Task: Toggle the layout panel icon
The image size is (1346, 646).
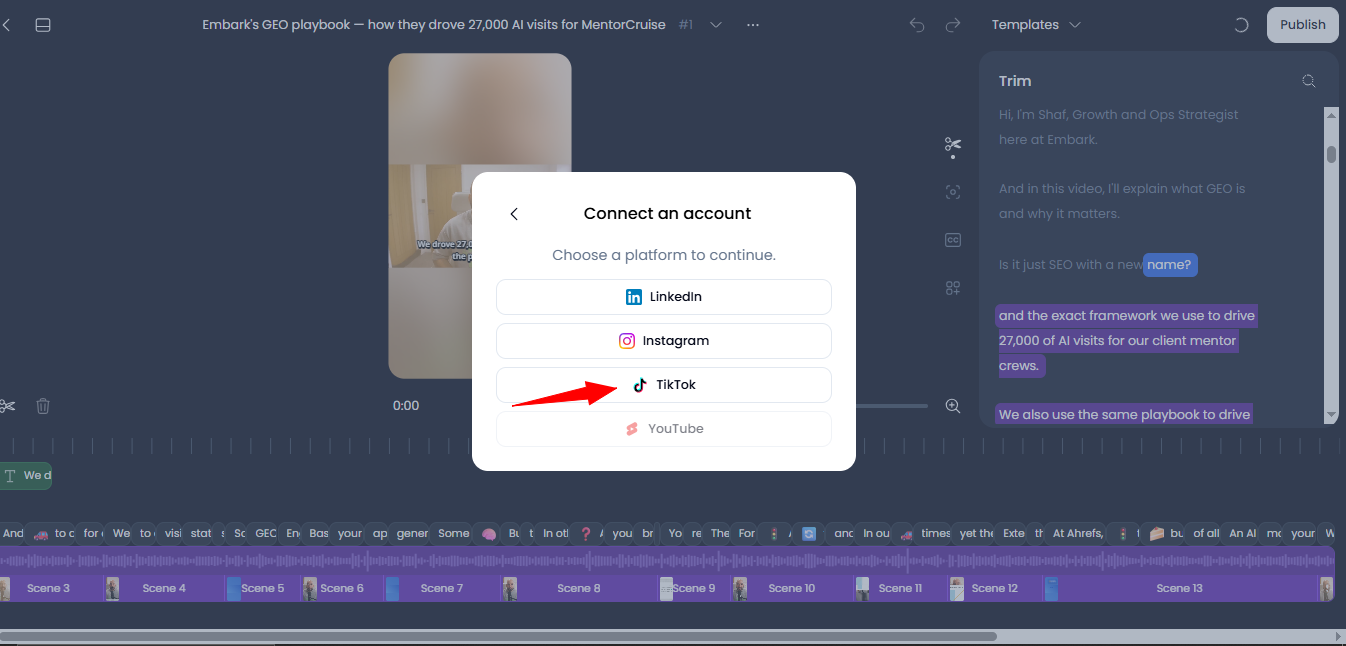Action: 43,25
